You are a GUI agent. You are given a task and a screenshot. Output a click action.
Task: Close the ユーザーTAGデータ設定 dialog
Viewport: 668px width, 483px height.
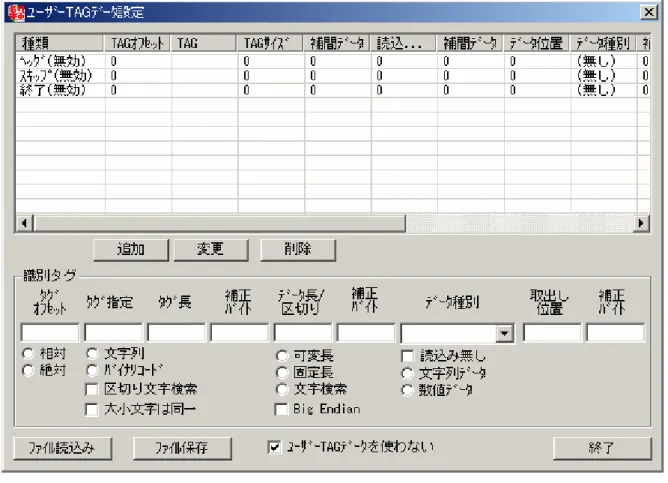[649, 12]
